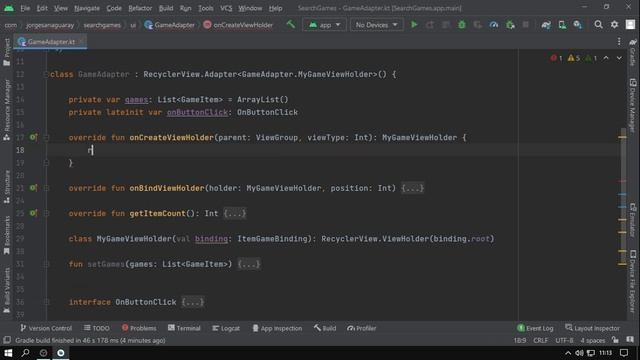The image size is (640, 360).
Task: Open the Profile app gauge icon
Action: (494, 25)
